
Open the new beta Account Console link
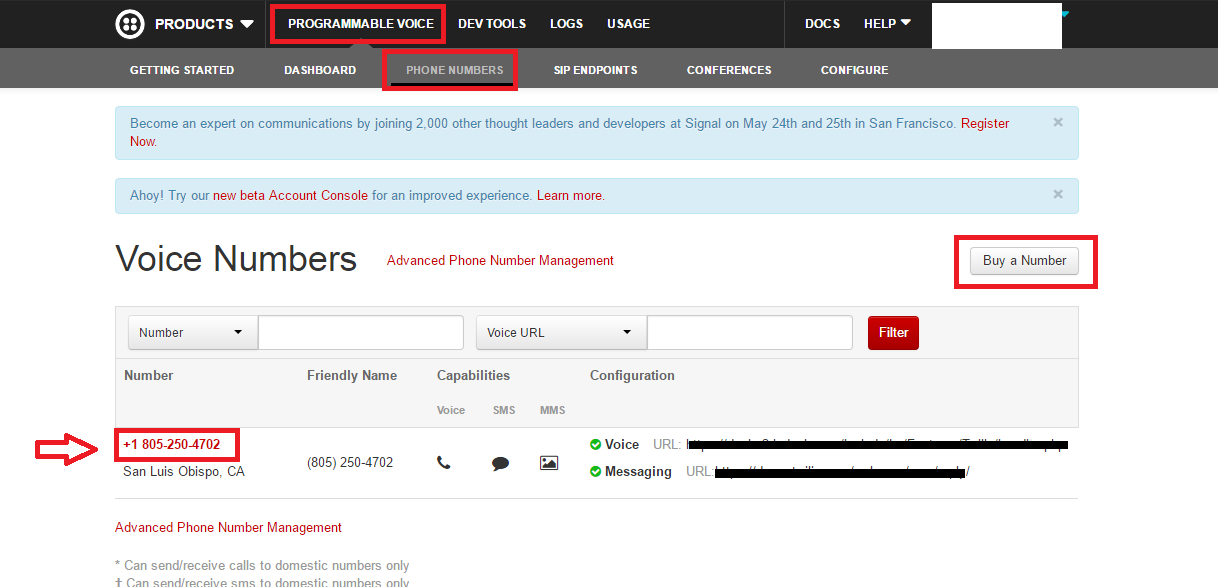click(290, 196)
